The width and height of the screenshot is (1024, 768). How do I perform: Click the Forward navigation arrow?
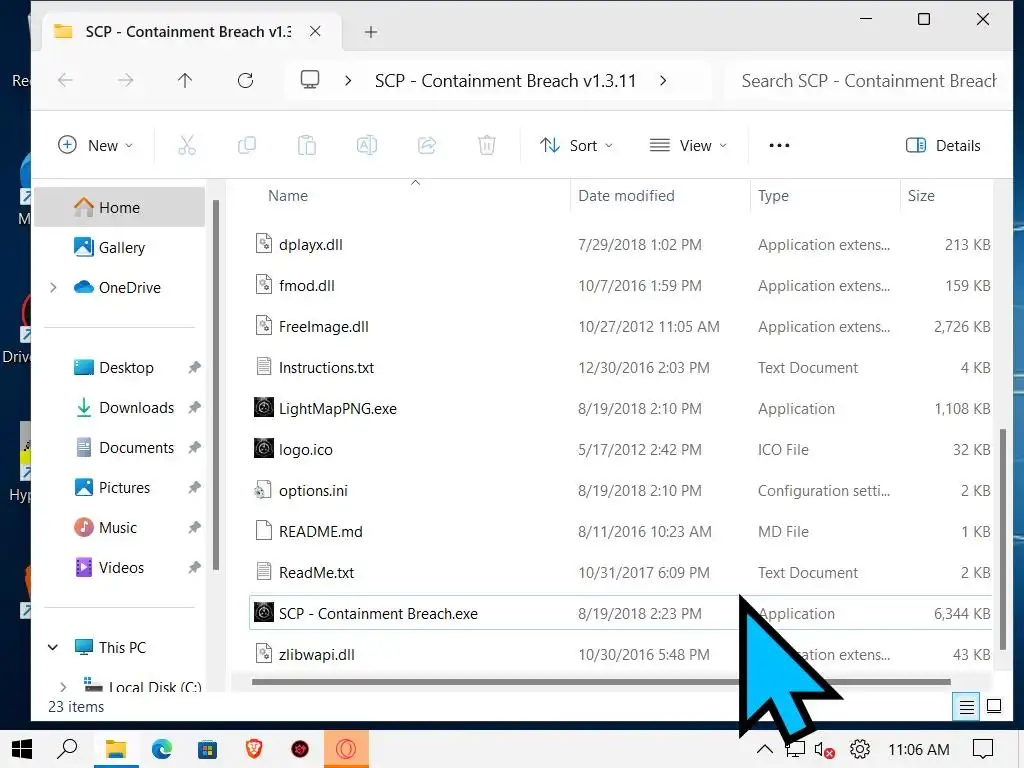(x=125, y=80)
